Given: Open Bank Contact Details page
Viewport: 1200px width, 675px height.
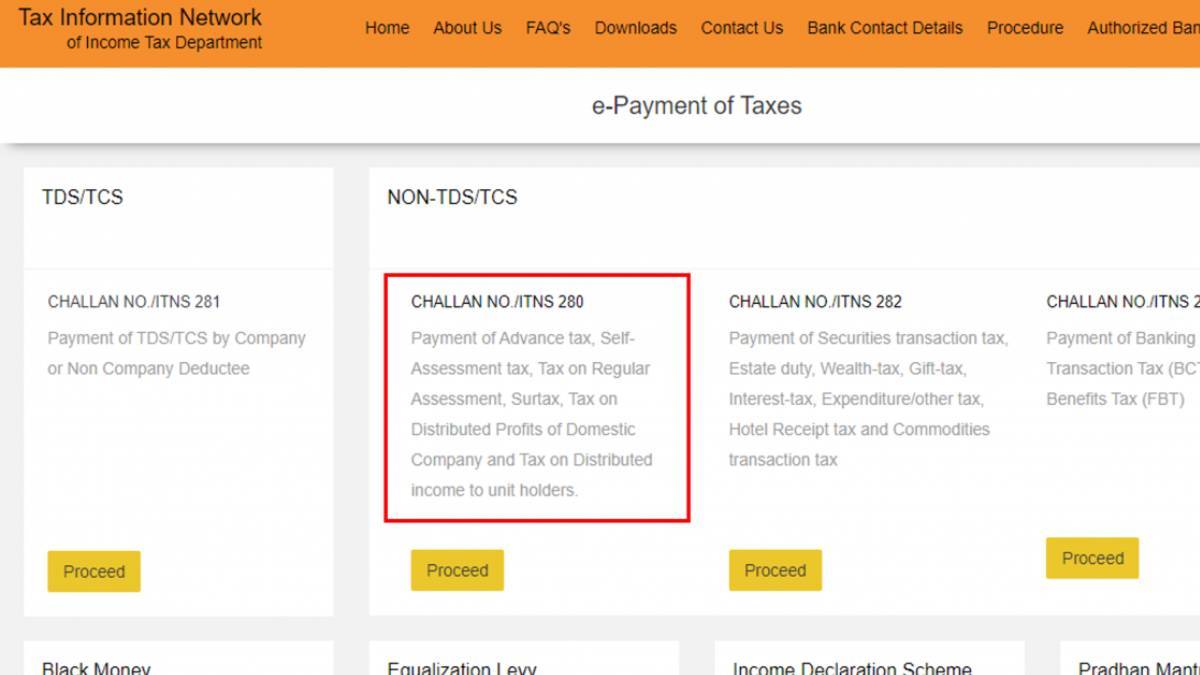Looking at the screenshot, I should tap(885, 28).
